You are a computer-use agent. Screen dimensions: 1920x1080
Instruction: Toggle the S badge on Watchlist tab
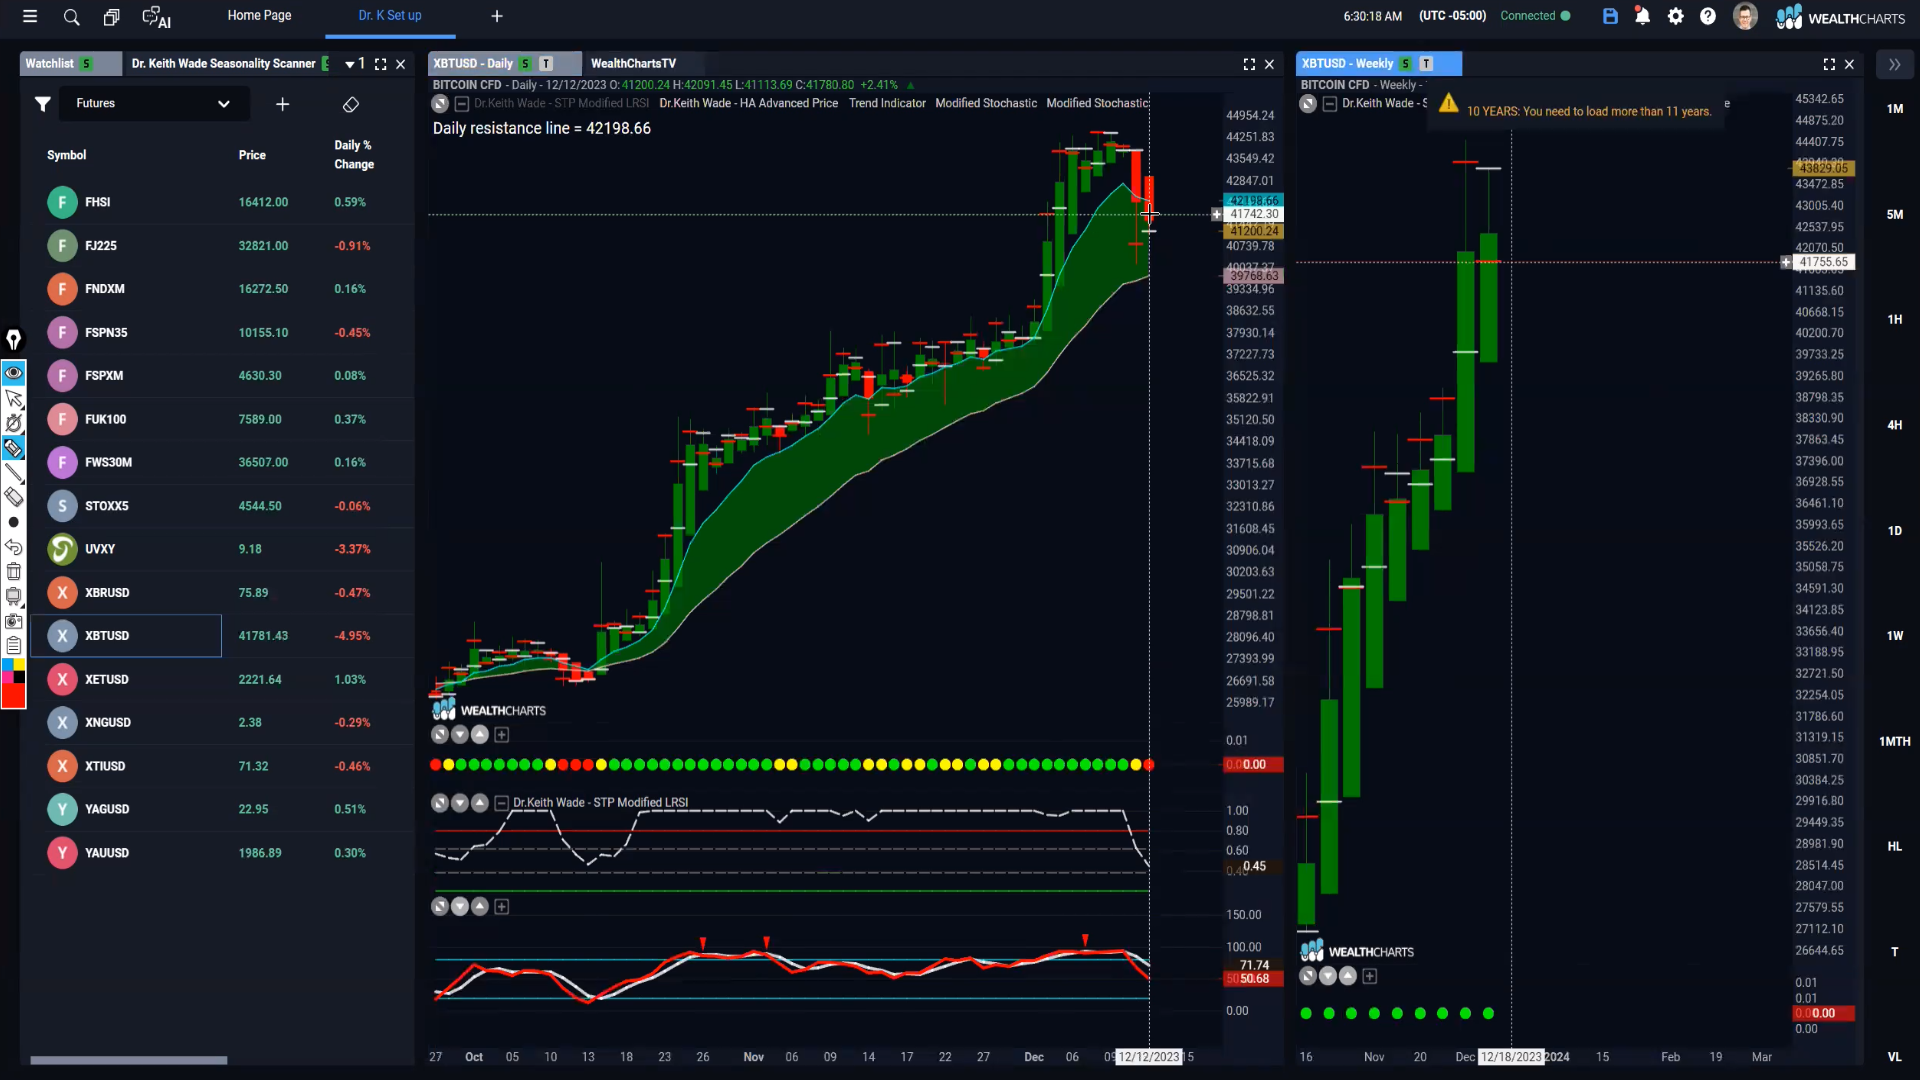87,64
